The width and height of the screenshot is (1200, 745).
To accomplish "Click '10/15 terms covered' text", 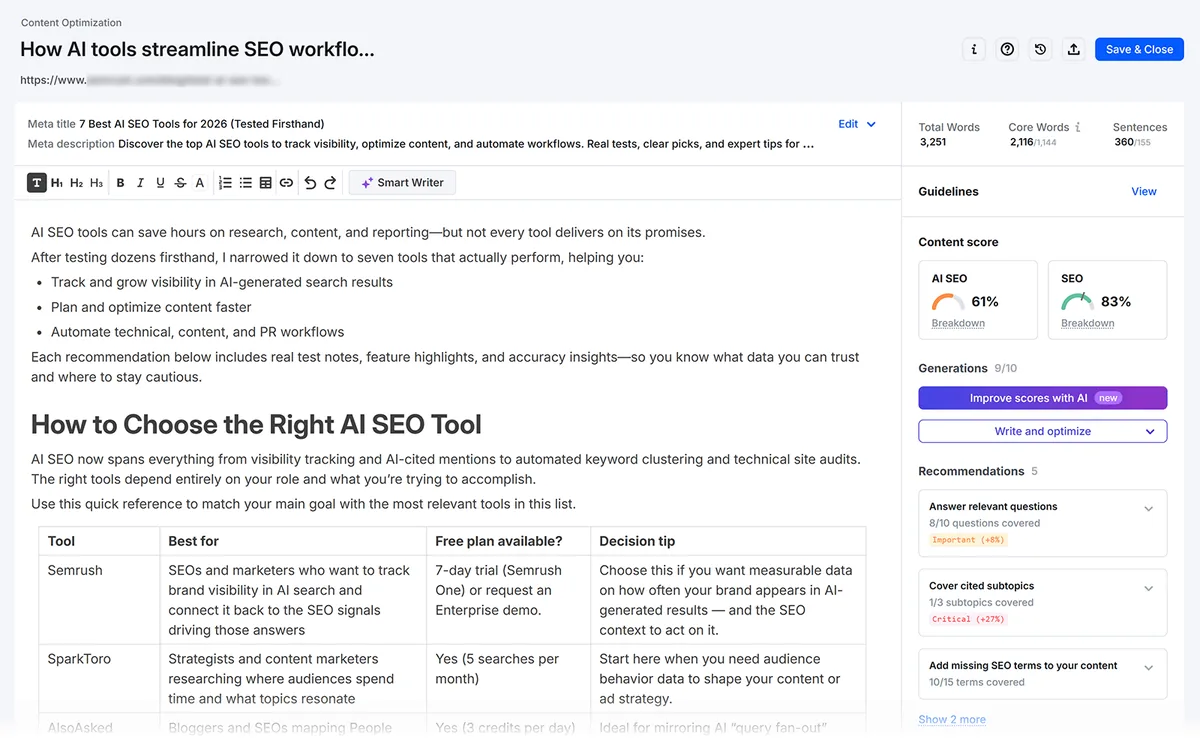I will (x=977, y=682).
